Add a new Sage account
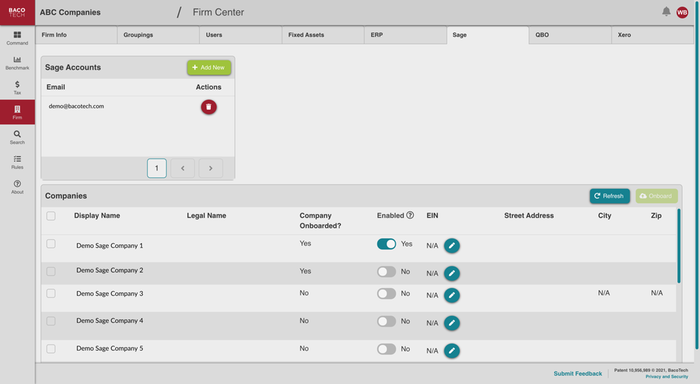The width and height of the screenshot is (700, 384). click(x=209, y=67)
